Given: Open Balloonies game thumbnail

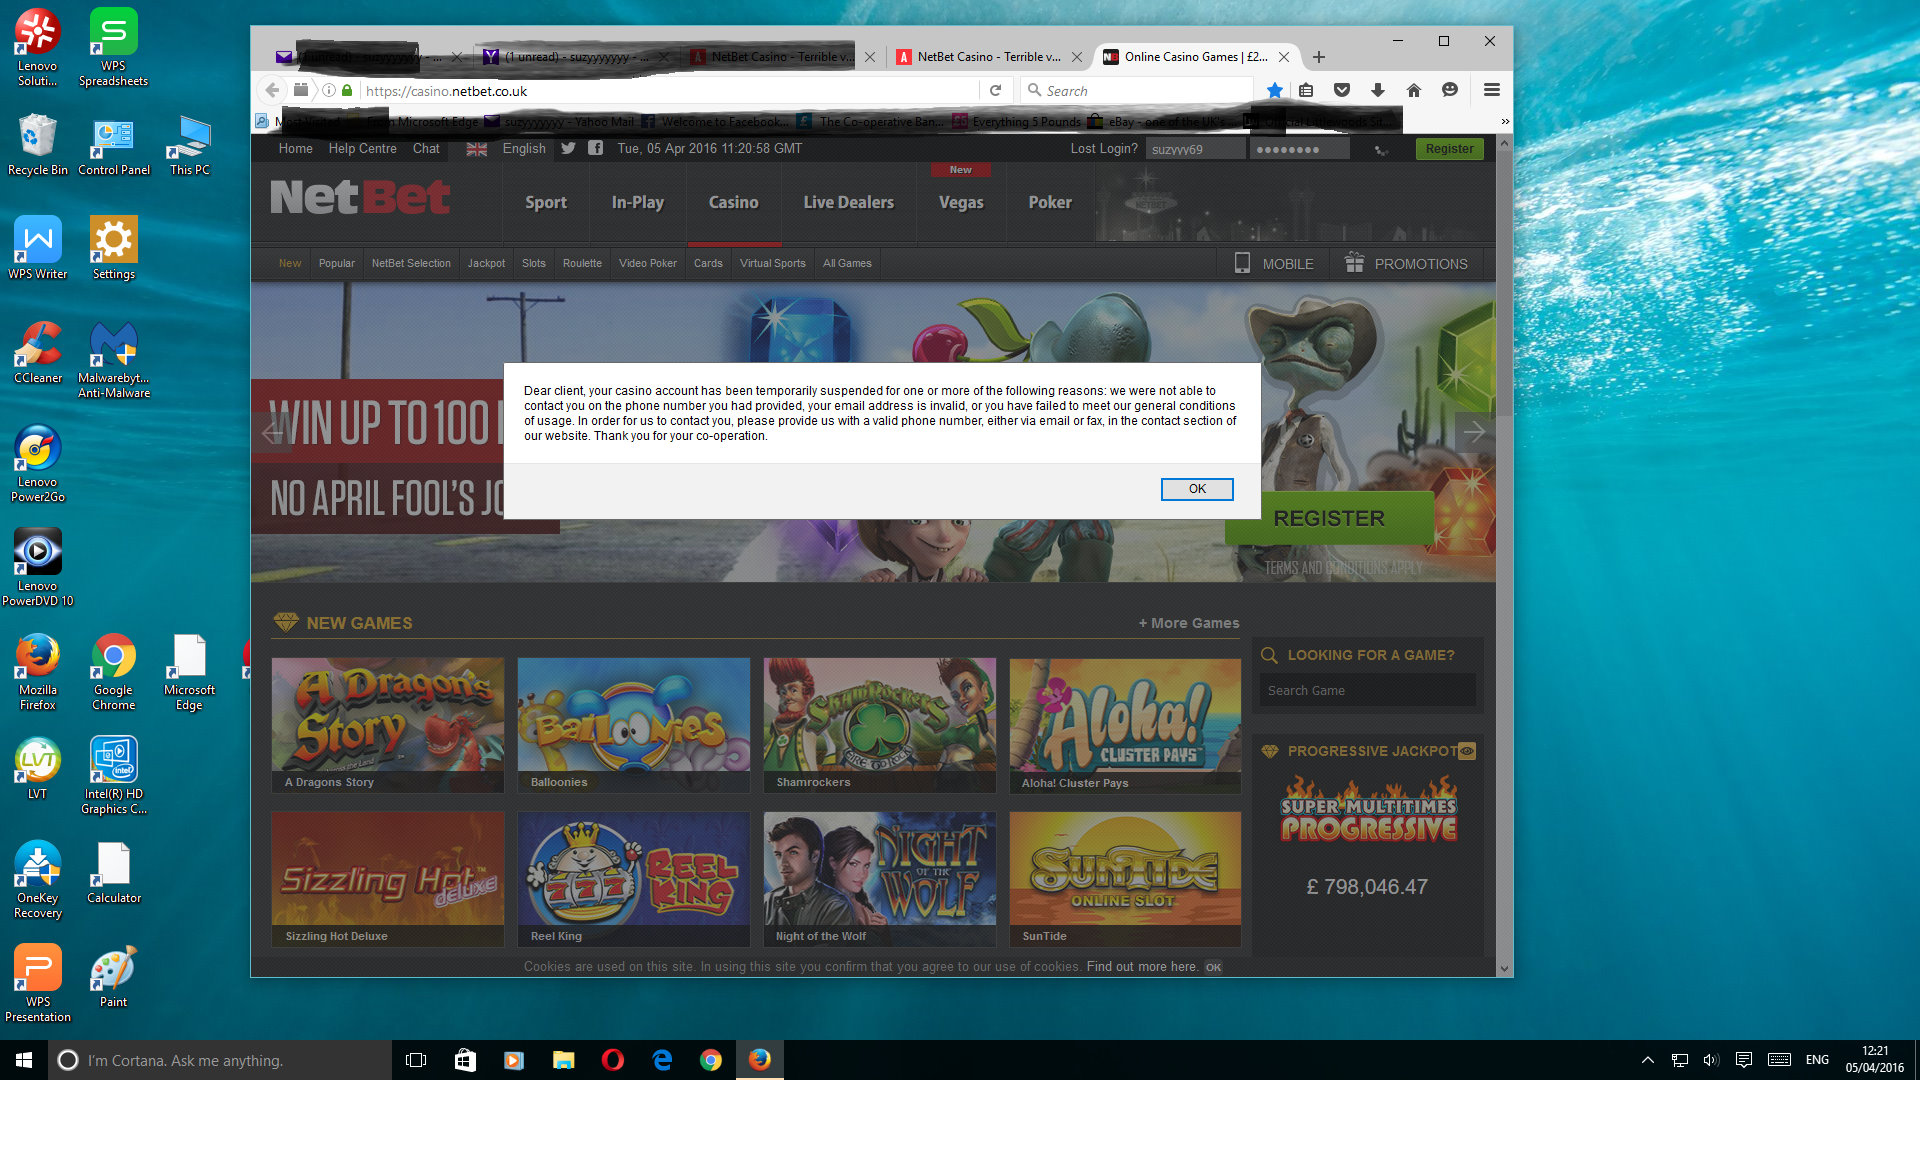Looking at the screenshot, I should (x=634, y=725).
